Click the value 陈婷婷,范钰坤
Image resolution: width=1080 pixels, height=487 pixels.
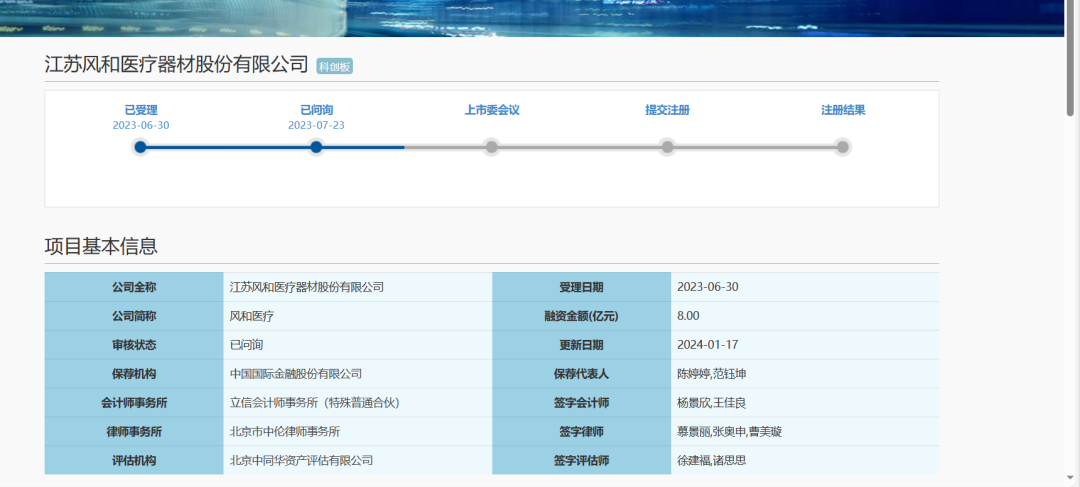point(712,374)
